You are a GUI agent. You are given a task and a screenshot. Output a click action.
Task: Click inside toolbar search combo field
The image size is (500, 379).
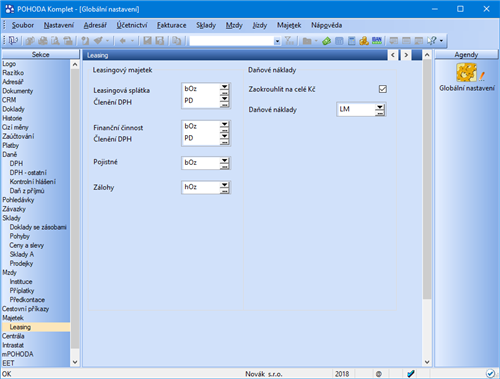pyautogui.click(x=232, y=41)
